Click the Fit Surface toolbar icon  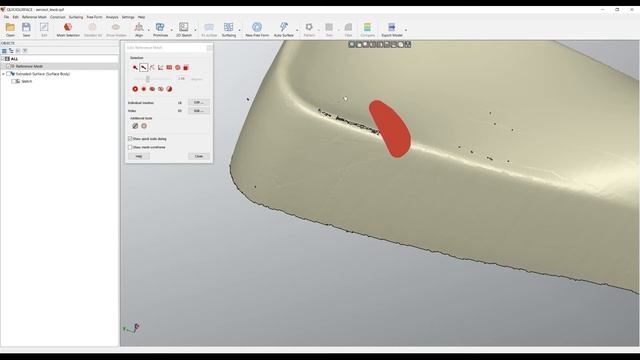[209, 27]
